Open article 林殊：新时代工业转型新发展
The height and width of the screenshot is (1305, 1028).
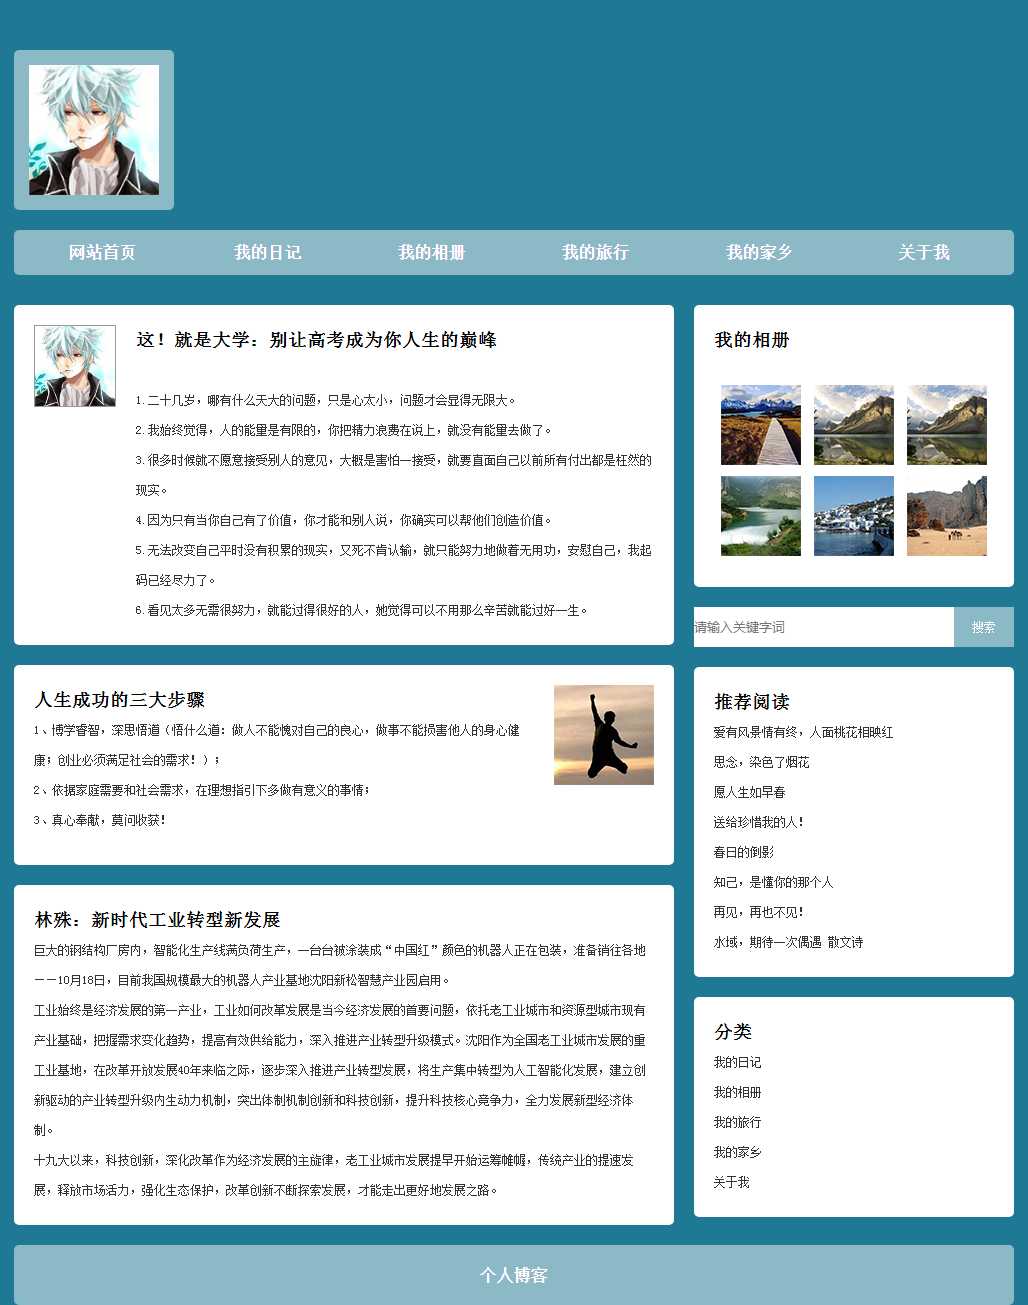click(157, 920)
